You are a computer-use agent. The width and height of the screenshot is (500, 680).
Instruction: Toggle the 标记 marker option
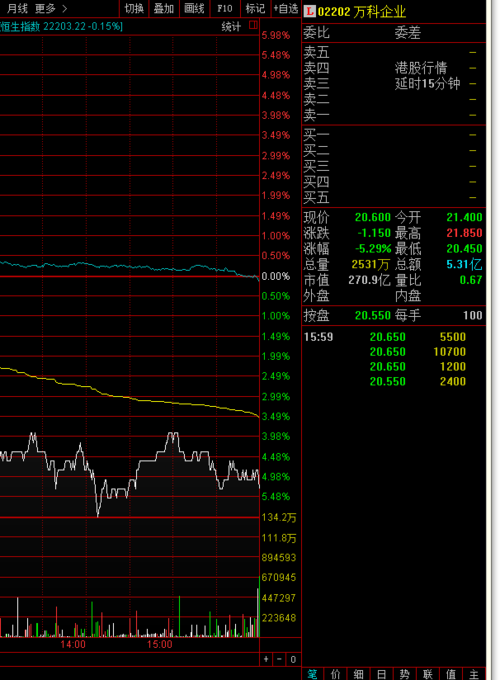(255, 8)
